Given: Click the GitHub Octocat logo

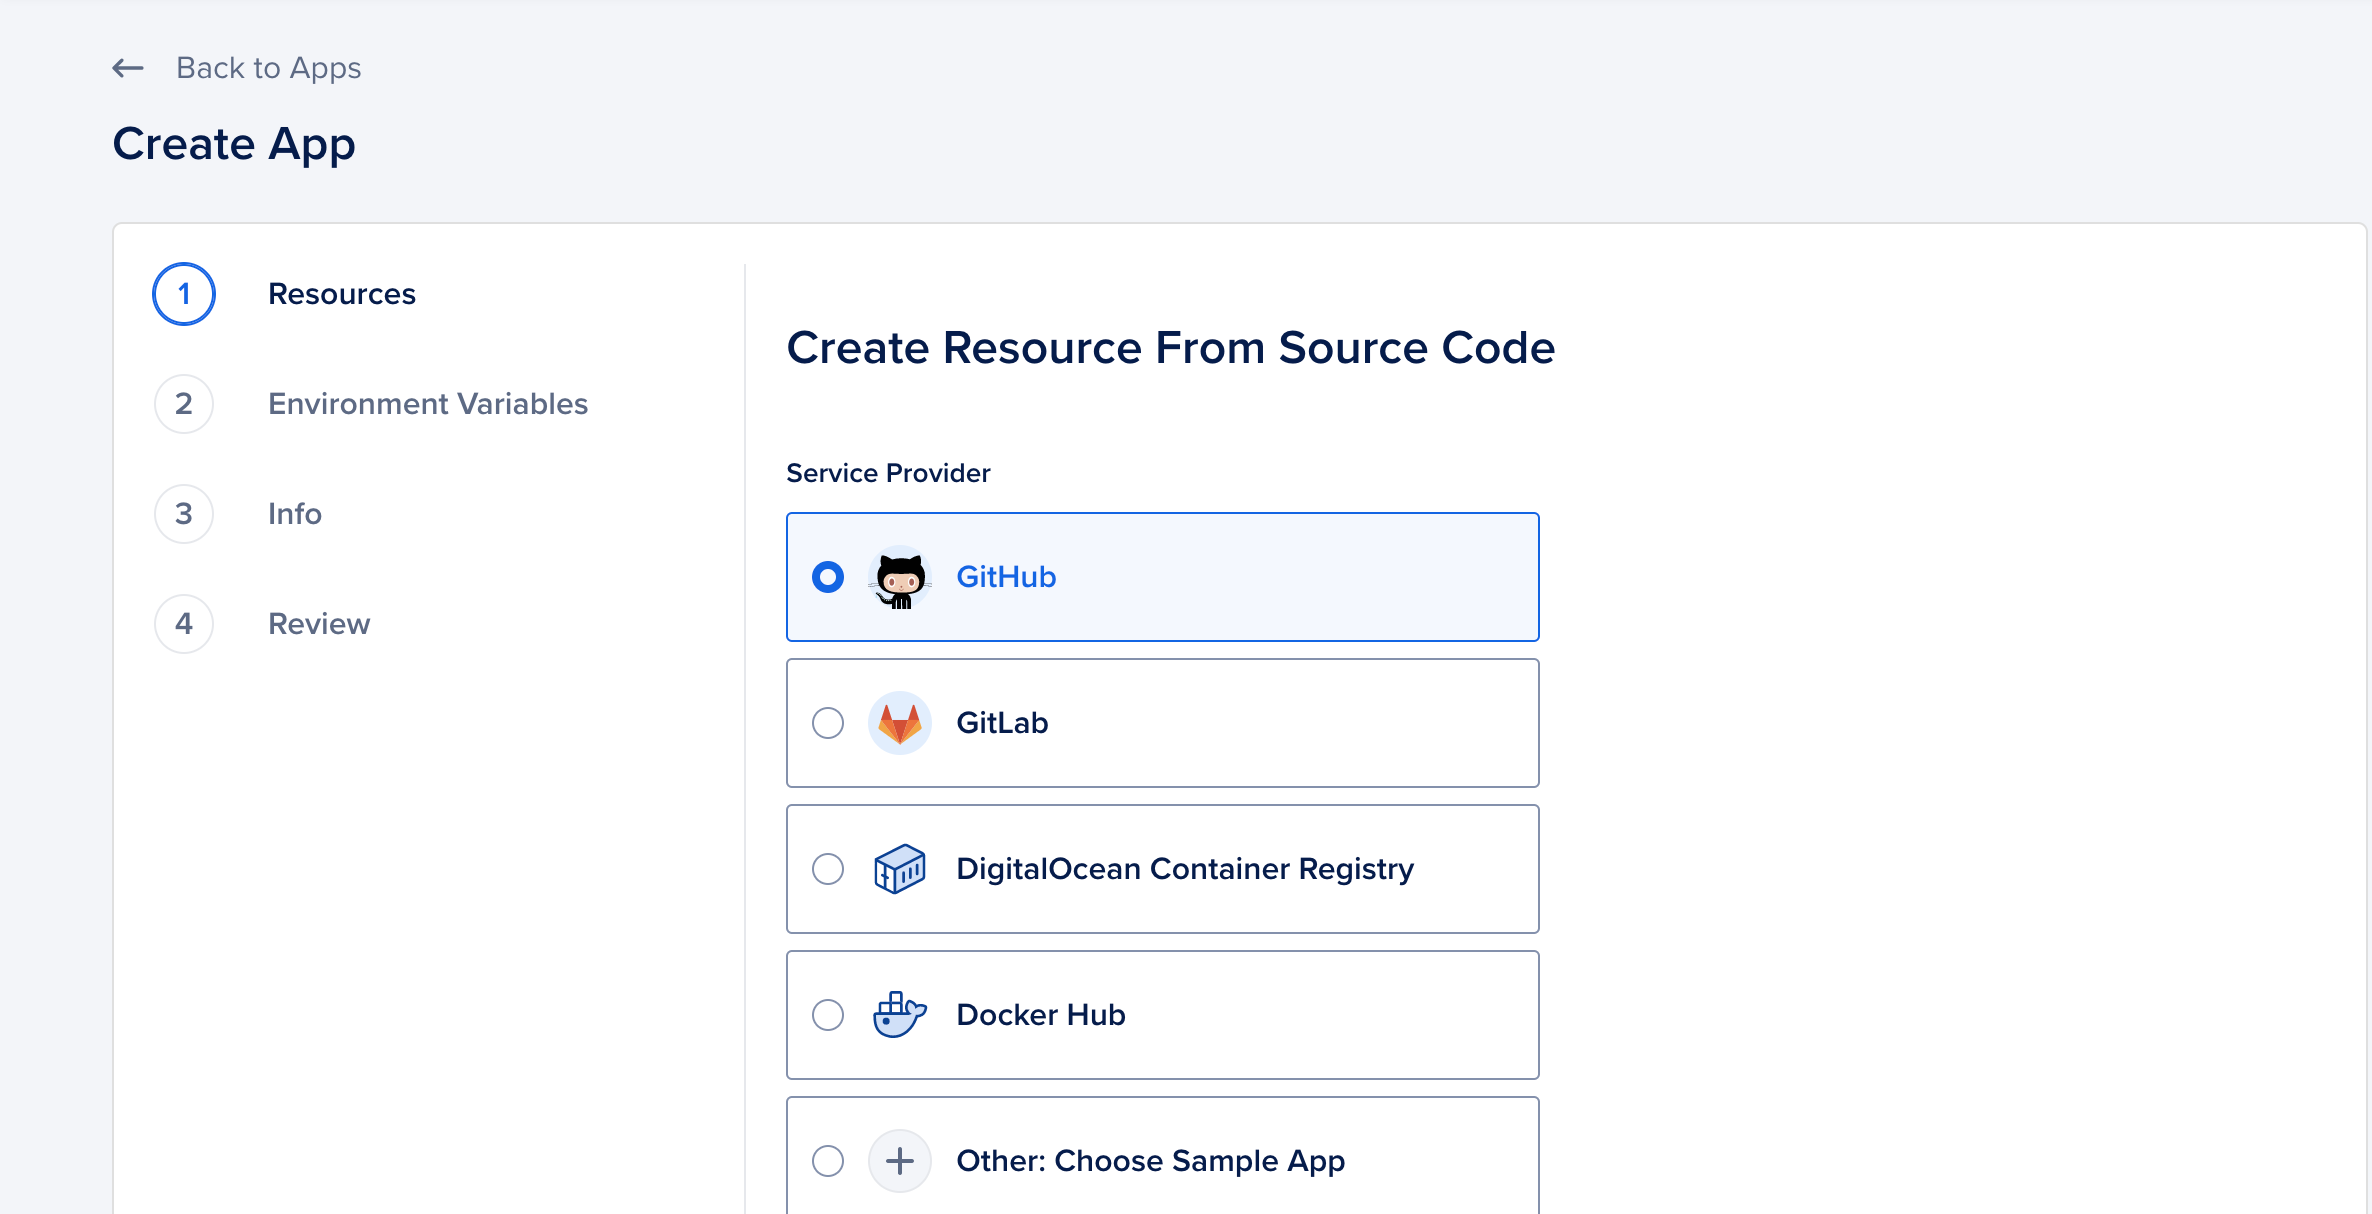Looking at the screenshot, I should point(900,578).
